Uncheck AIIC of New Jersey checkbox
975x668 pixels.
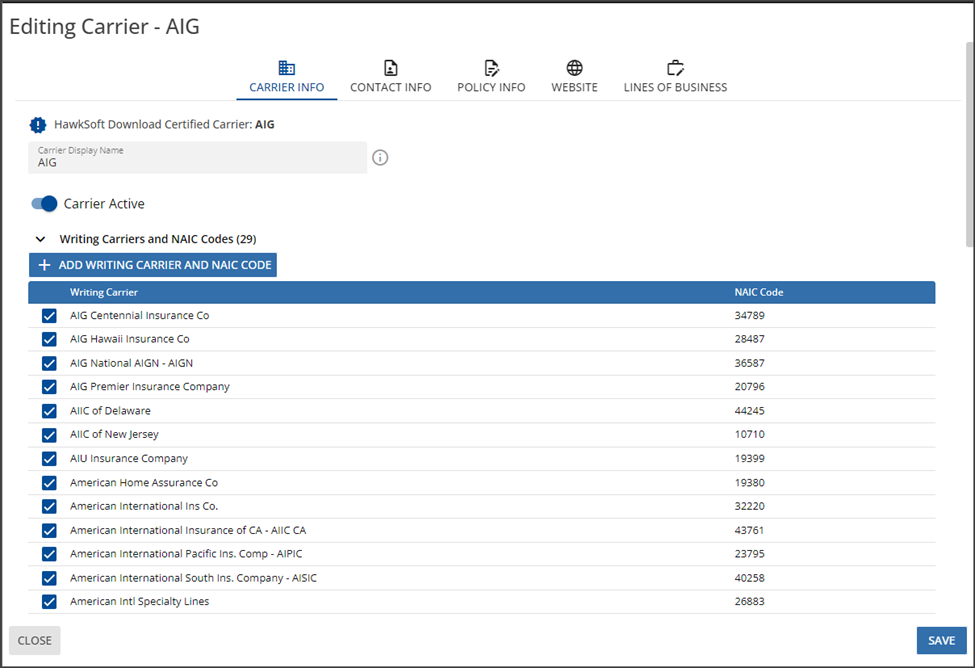pos(49,435)
